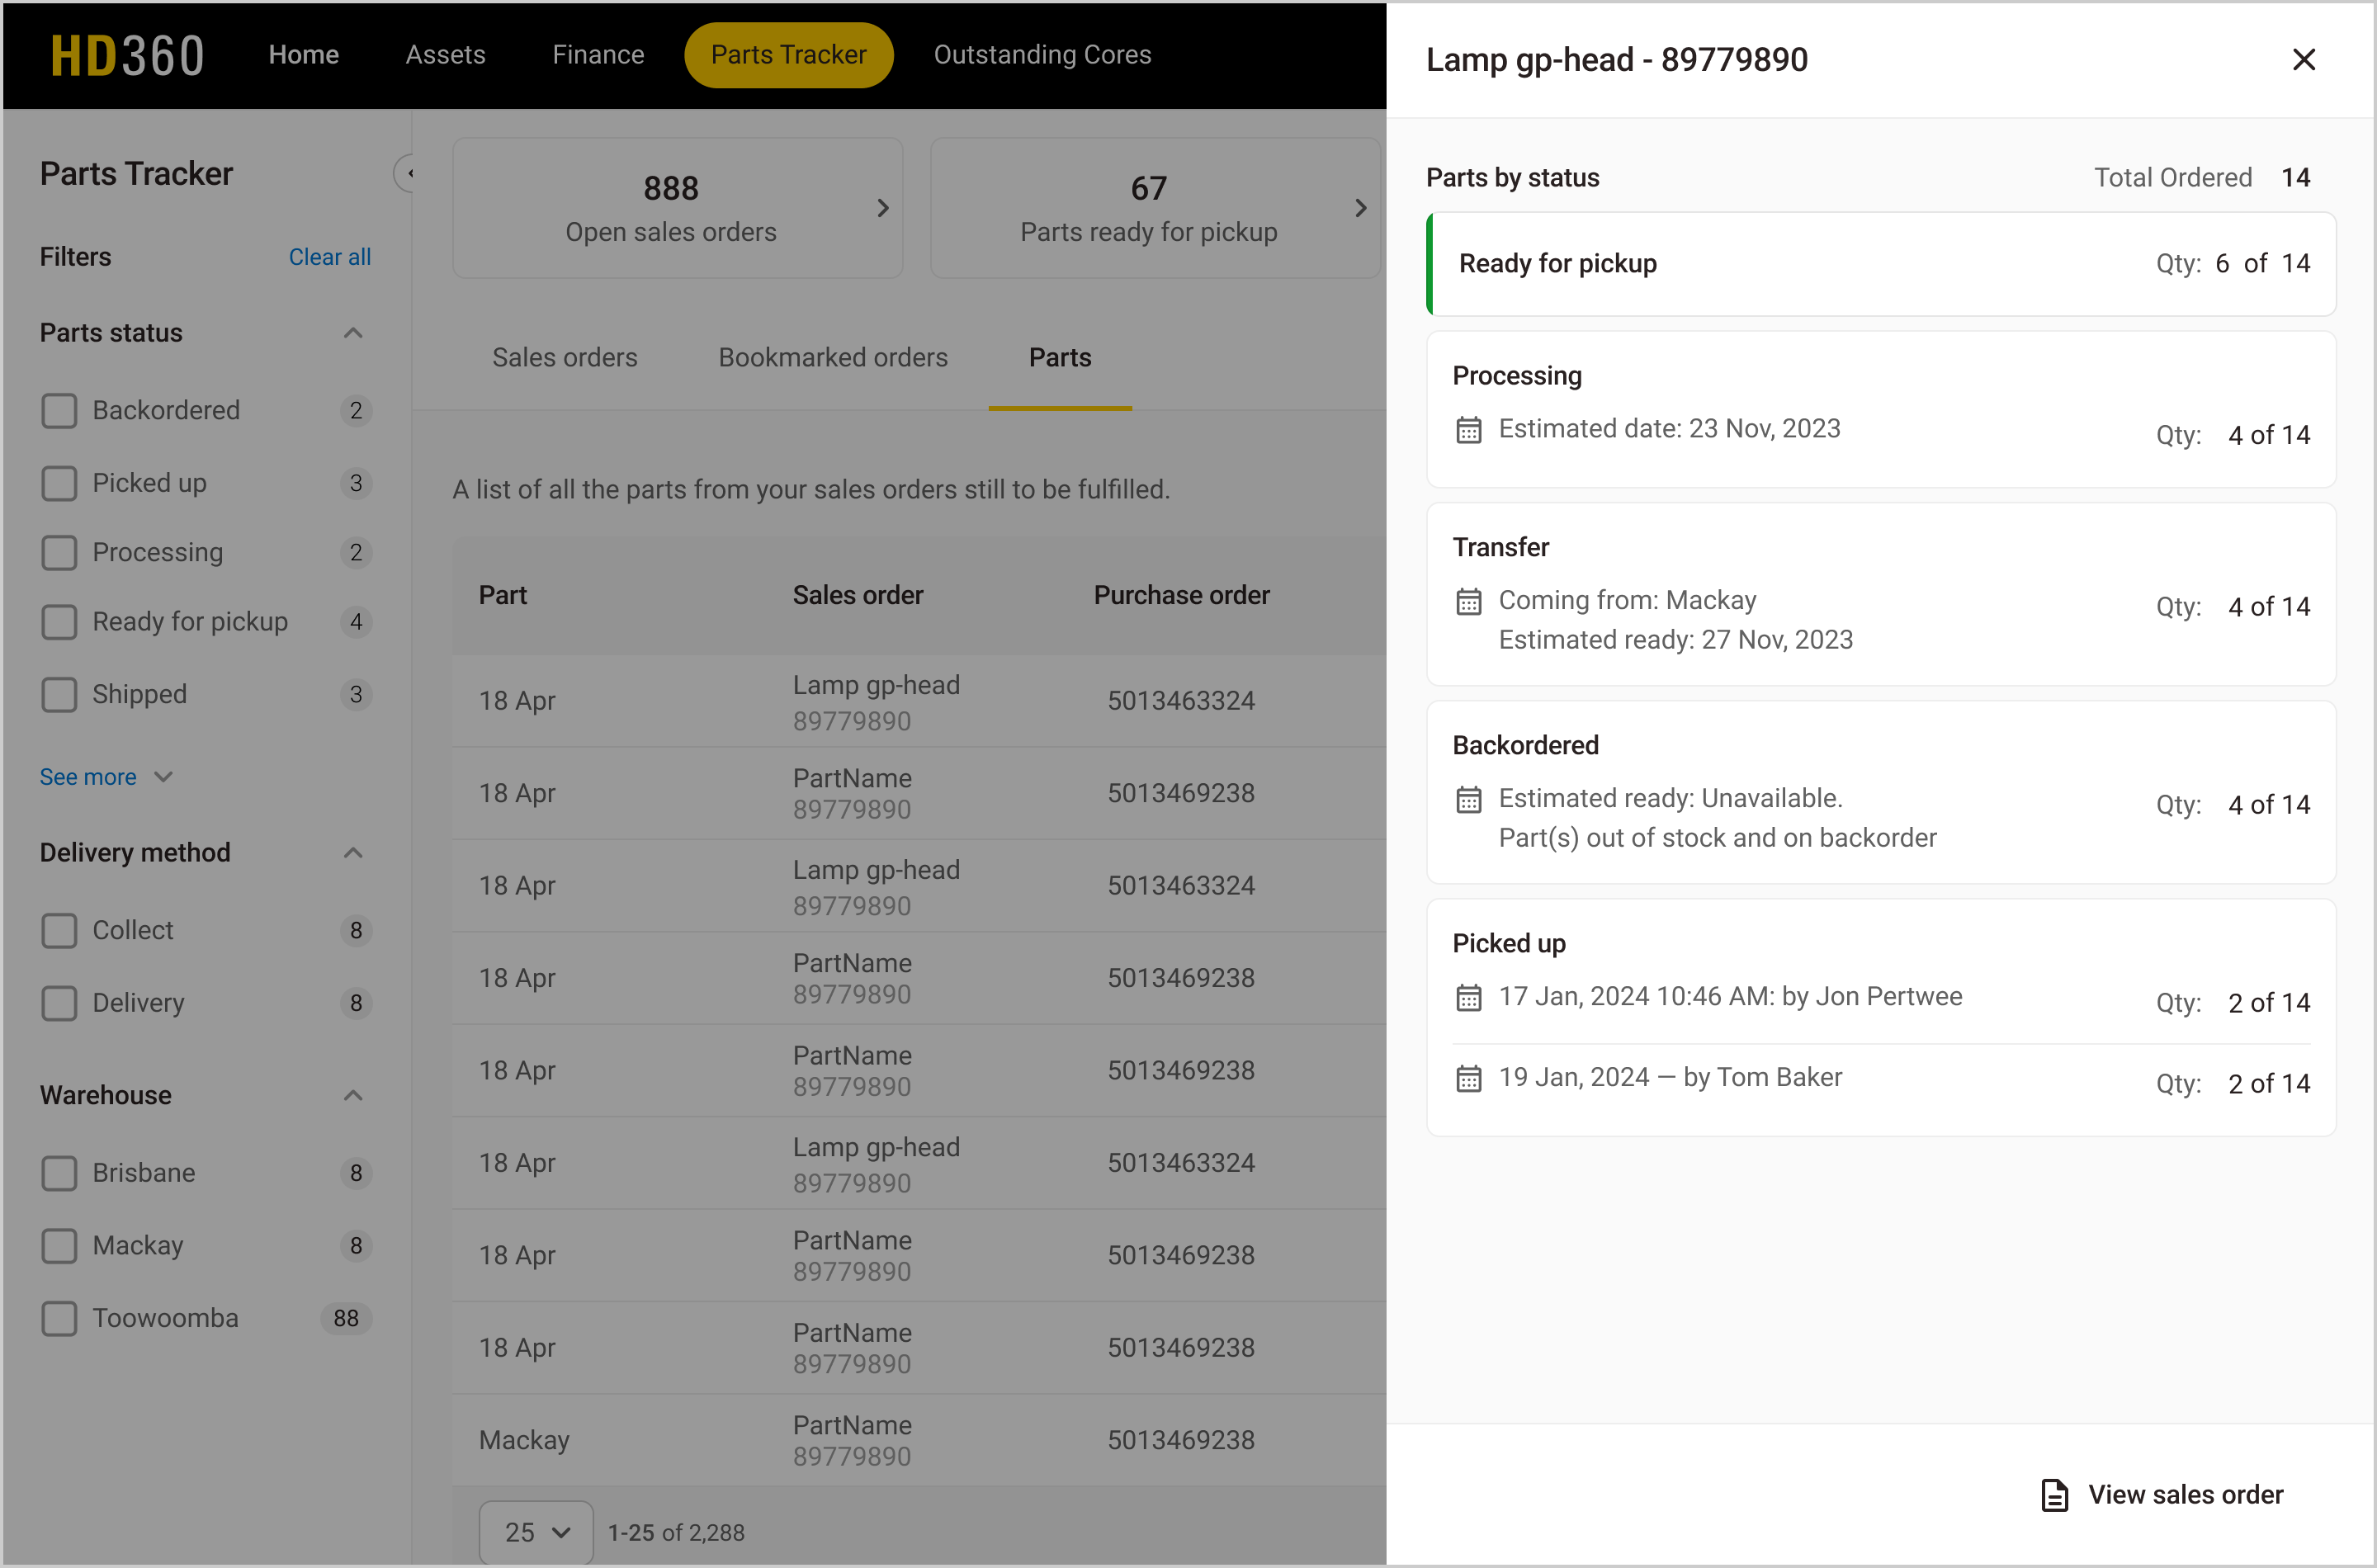This screenshot has width=2377, height=1568.
Task: Enable the Ready for pickup filter
Action: coord(59,622)
